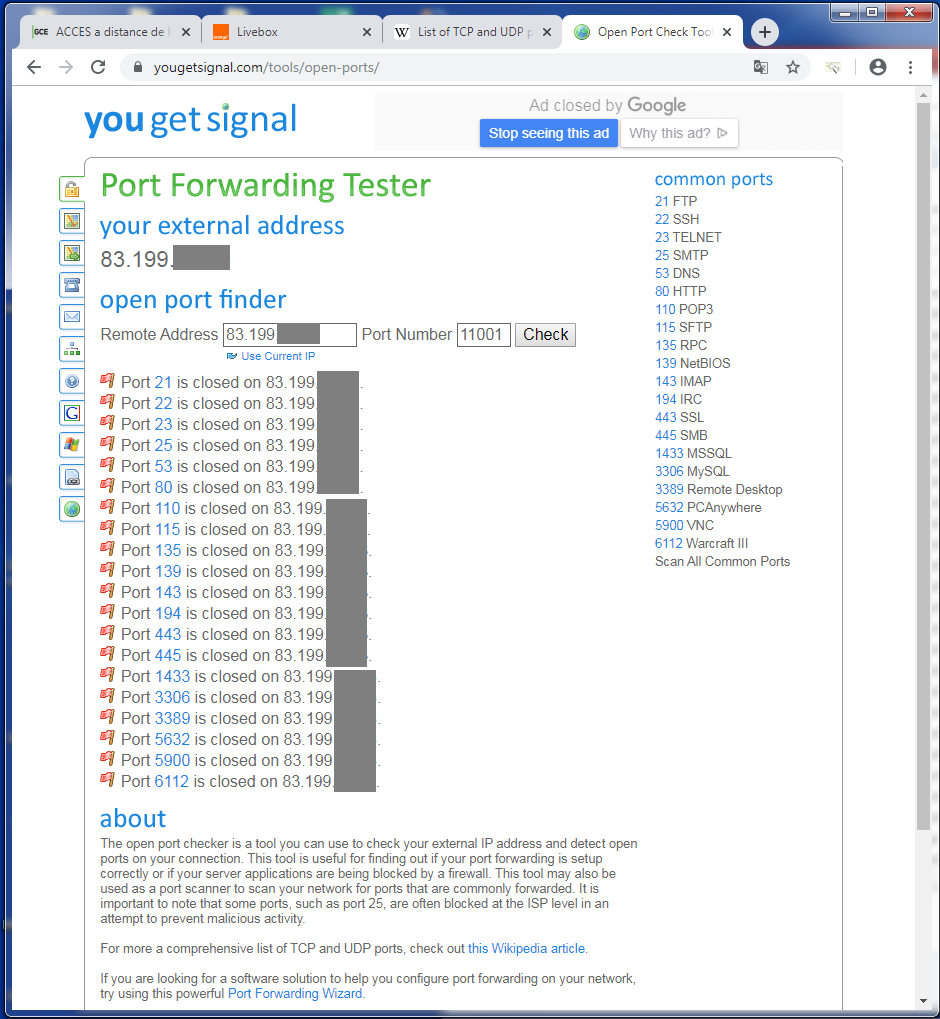The height and width of the screenshot is (1019, 940).
Task: Click the telephone icon in the left sidebar
Action: coord(72,285)
